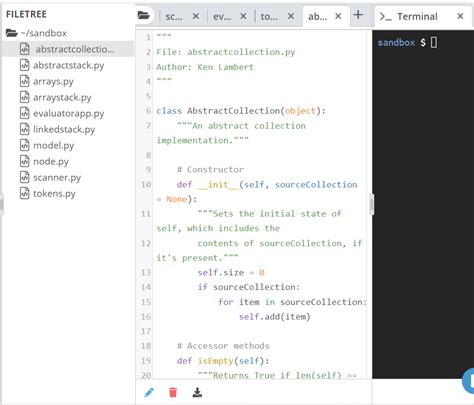Image resolution: width=474 pixels, height=405 pixels.
Task: Add a new tab with plus icon
Action: coord(358,15)
